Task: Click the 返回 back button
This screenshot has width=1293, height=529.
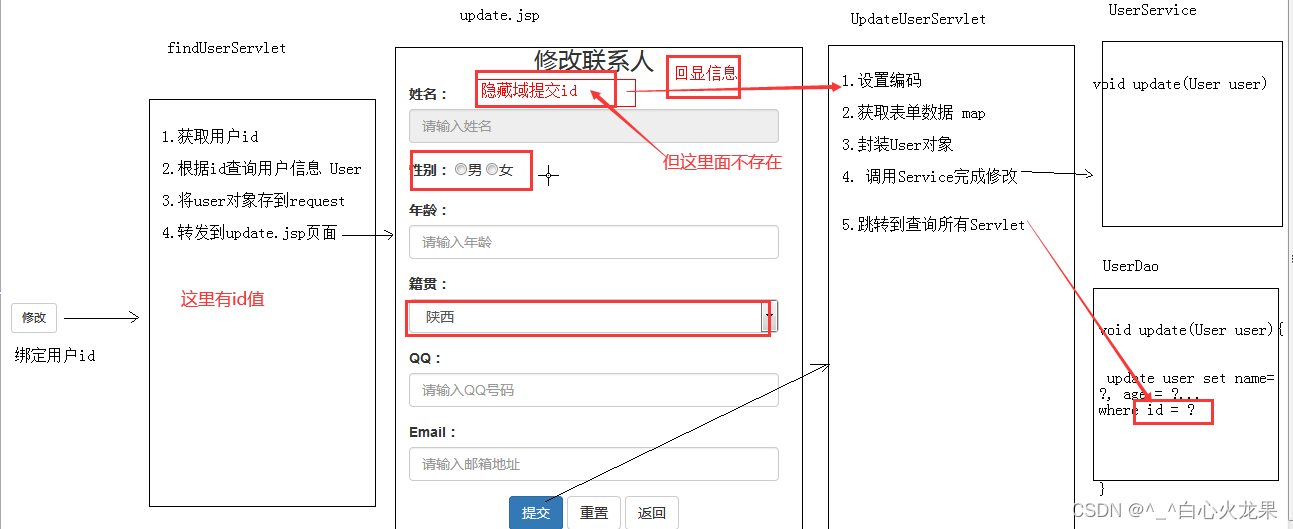Action: 652,512
